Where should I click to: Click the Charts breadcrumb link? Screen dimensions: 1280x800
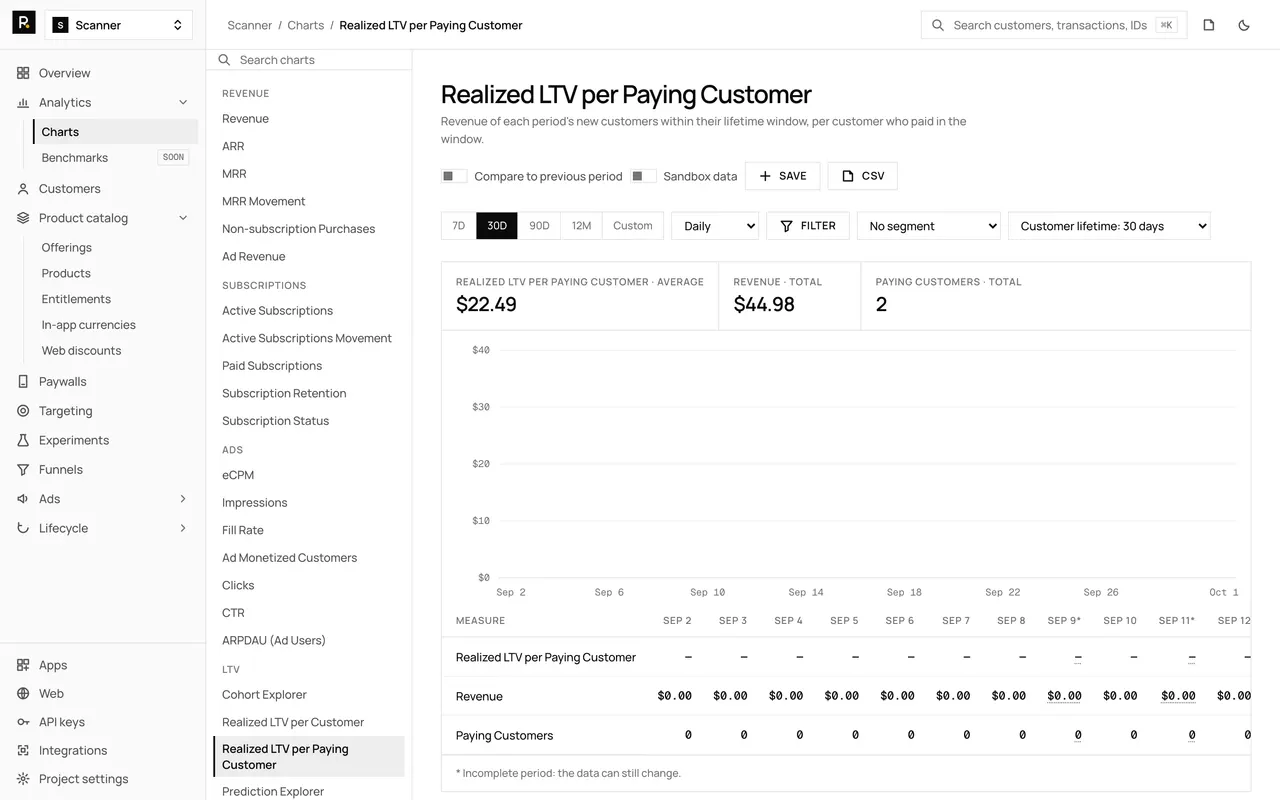[306, 25]
